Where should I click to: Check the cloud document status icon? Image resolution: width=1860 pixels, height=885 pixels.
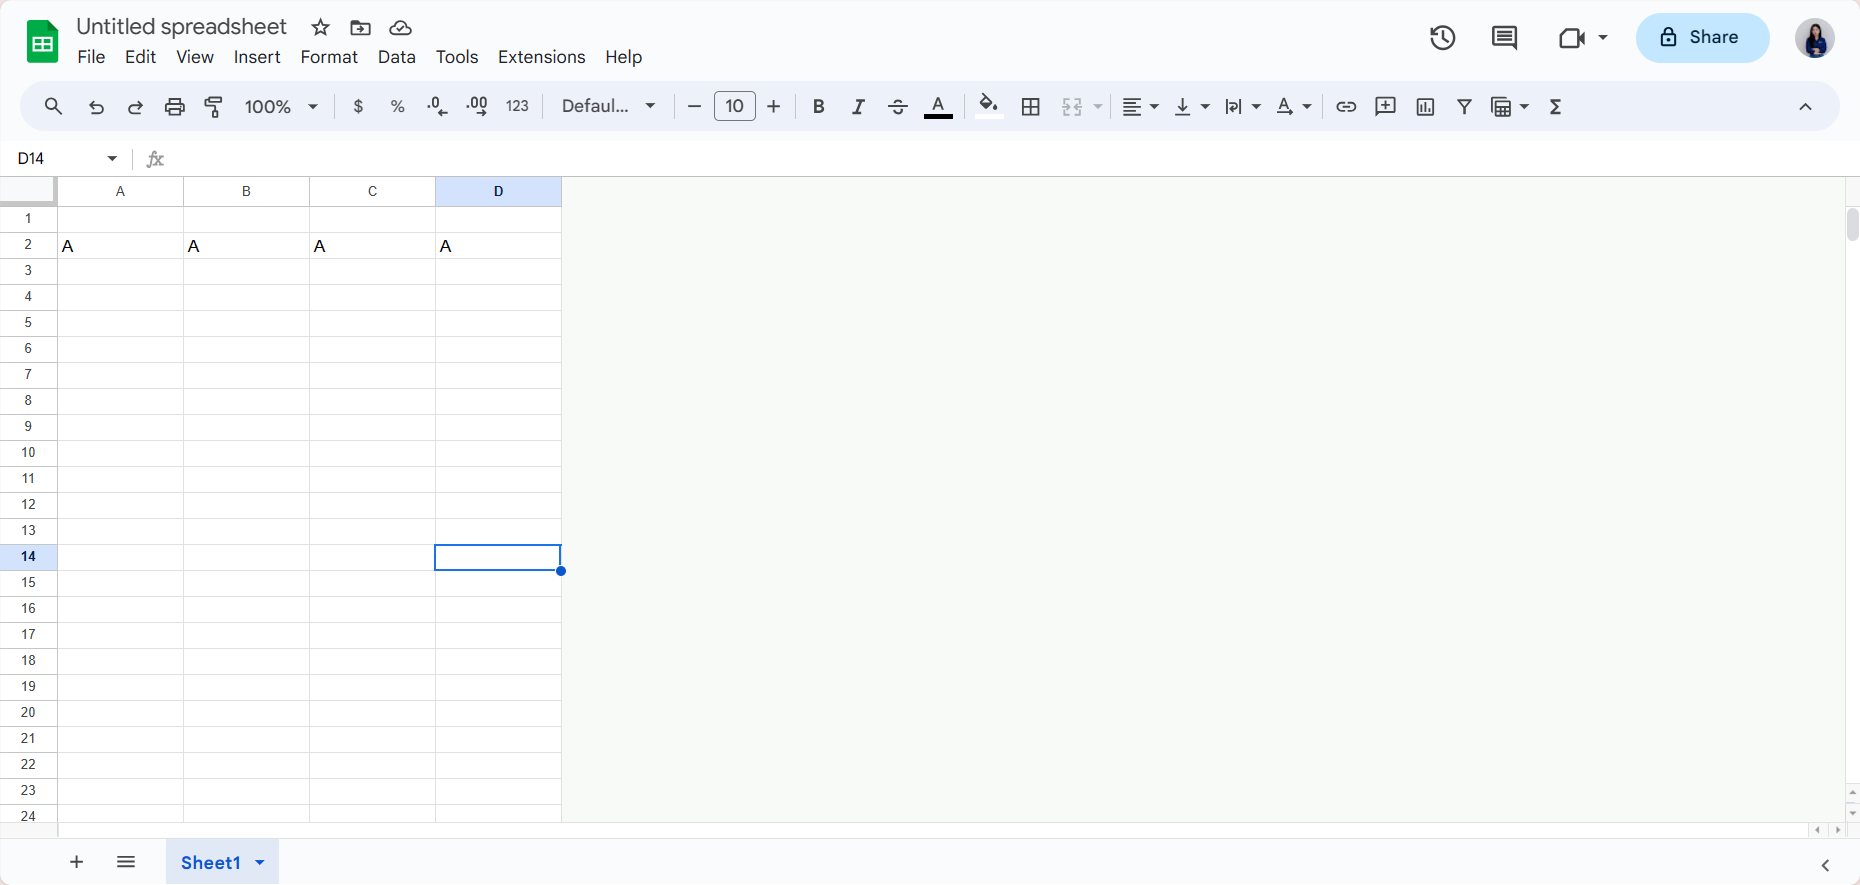click(x=400, y=27)
